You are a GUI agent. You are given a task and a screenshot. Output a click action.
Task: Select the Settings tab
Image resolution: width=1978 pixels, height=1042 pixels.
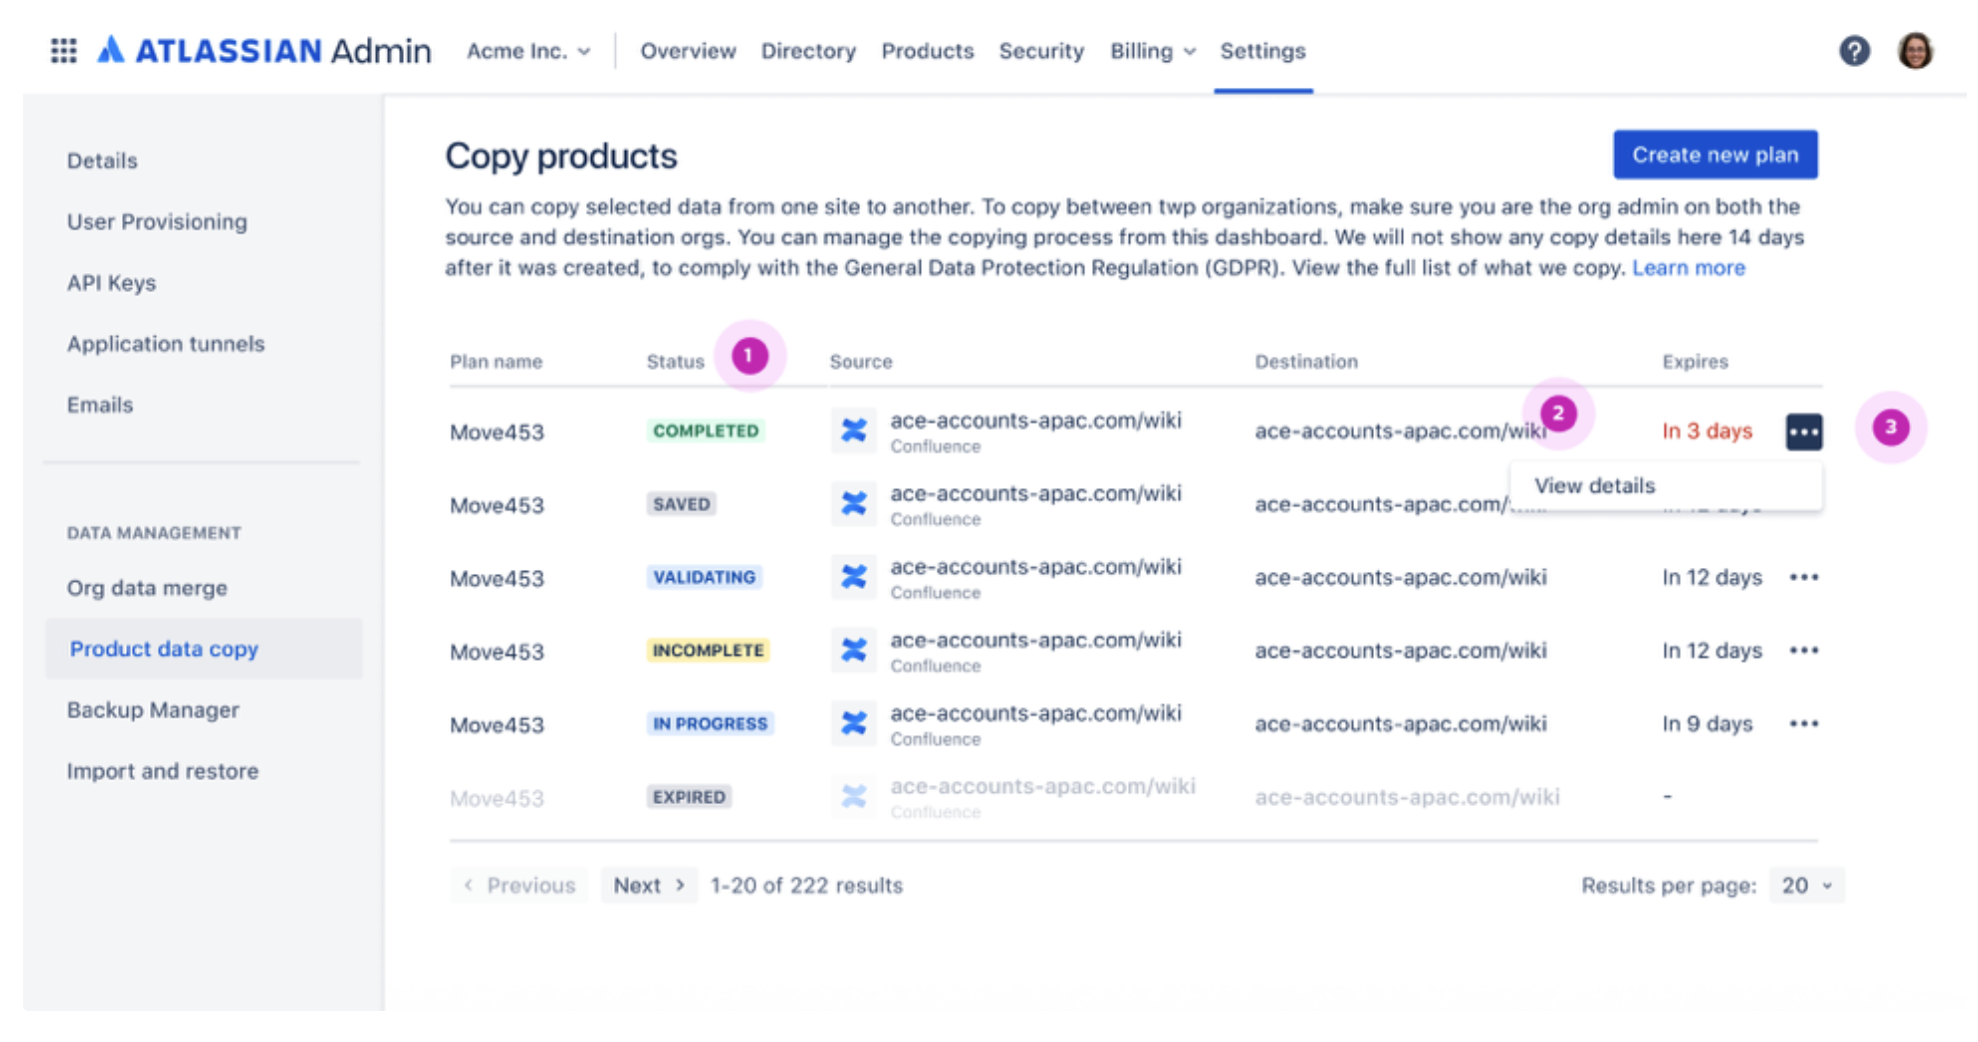[x=1262, y=51]
